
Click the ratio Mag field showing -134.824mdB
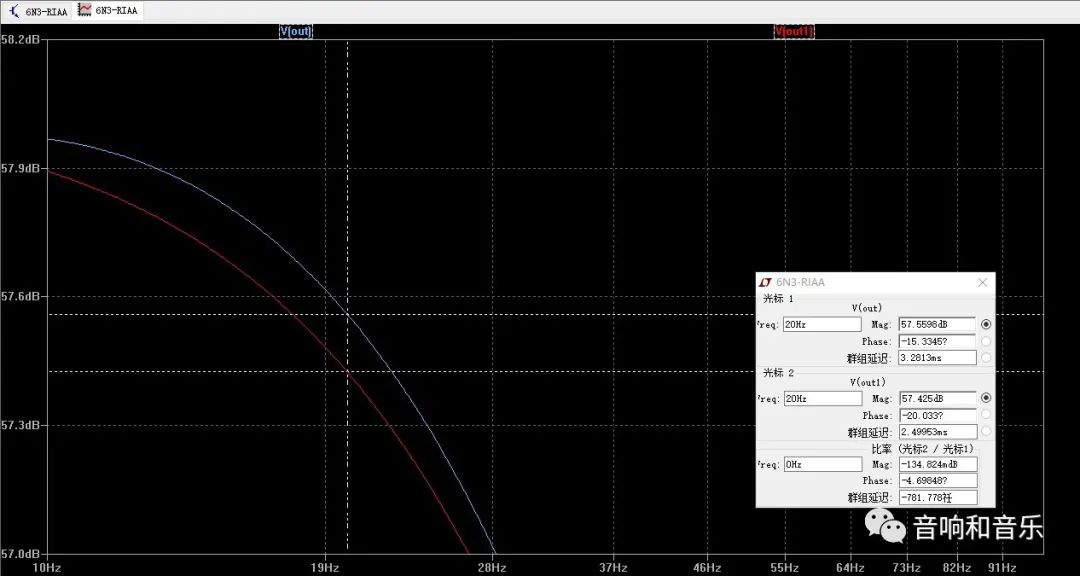[x=937, y=465]
